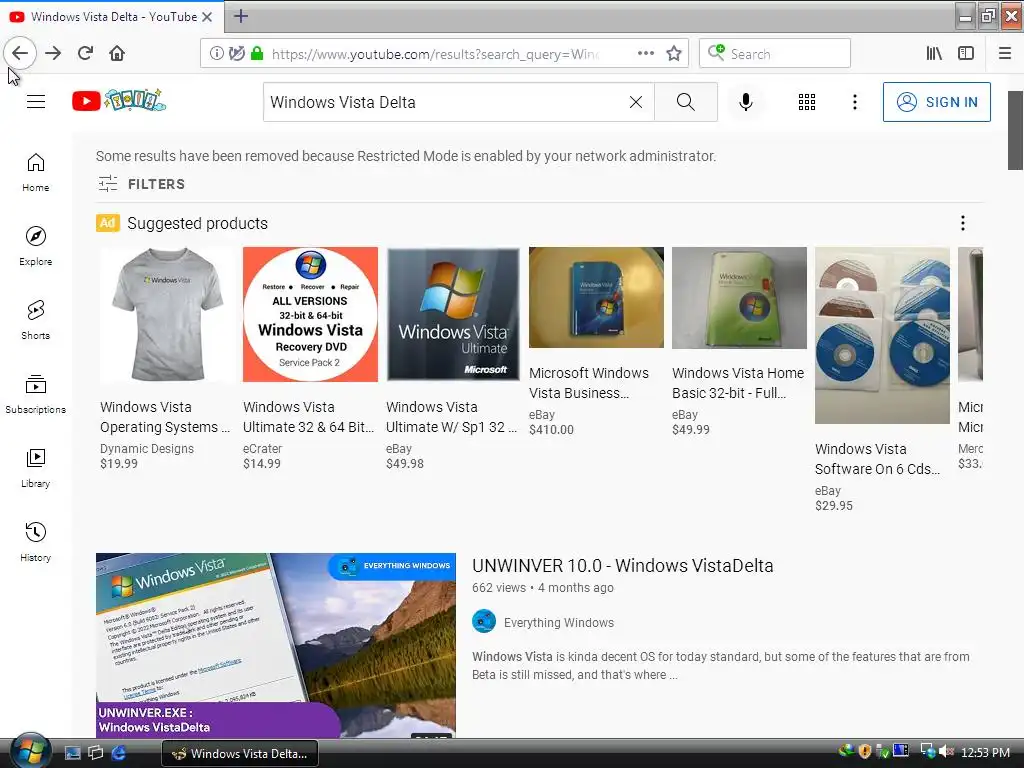
Task: Open Suggested products ad options menu
Action: 963,223
